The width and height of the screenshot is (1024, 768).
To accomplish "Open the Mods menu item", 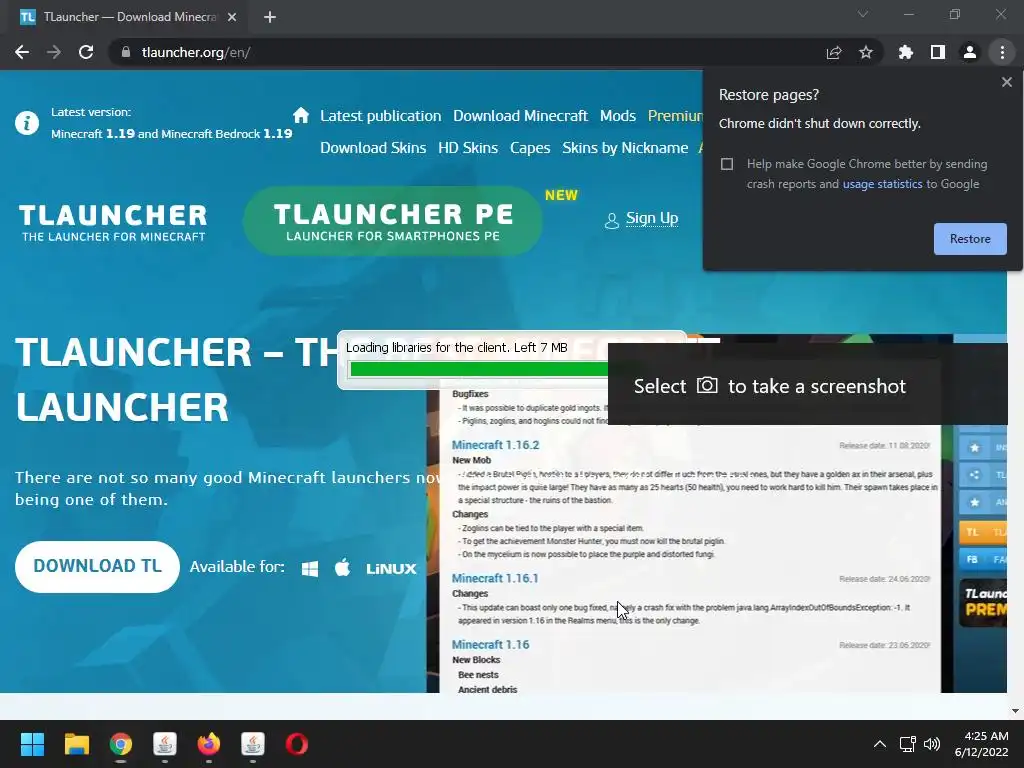I will tap(618, 116).
